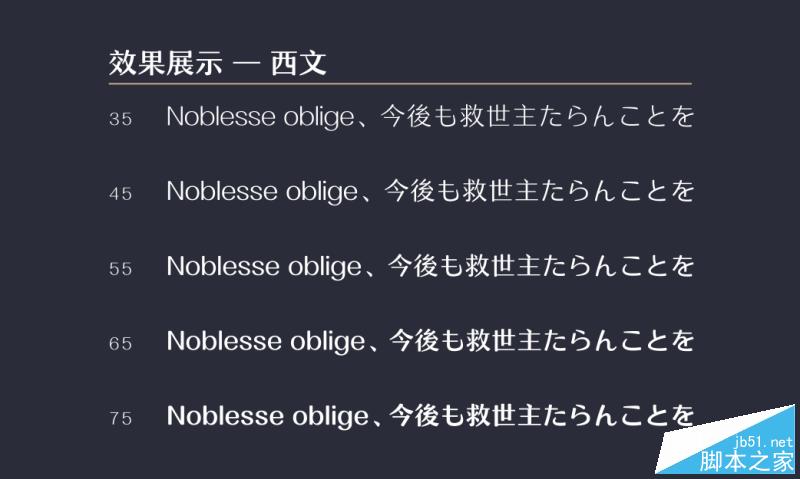Screen dimensions: 800x479
Task: Select the weight label 55
Action: pyautogui.click(x=120, y=269)
